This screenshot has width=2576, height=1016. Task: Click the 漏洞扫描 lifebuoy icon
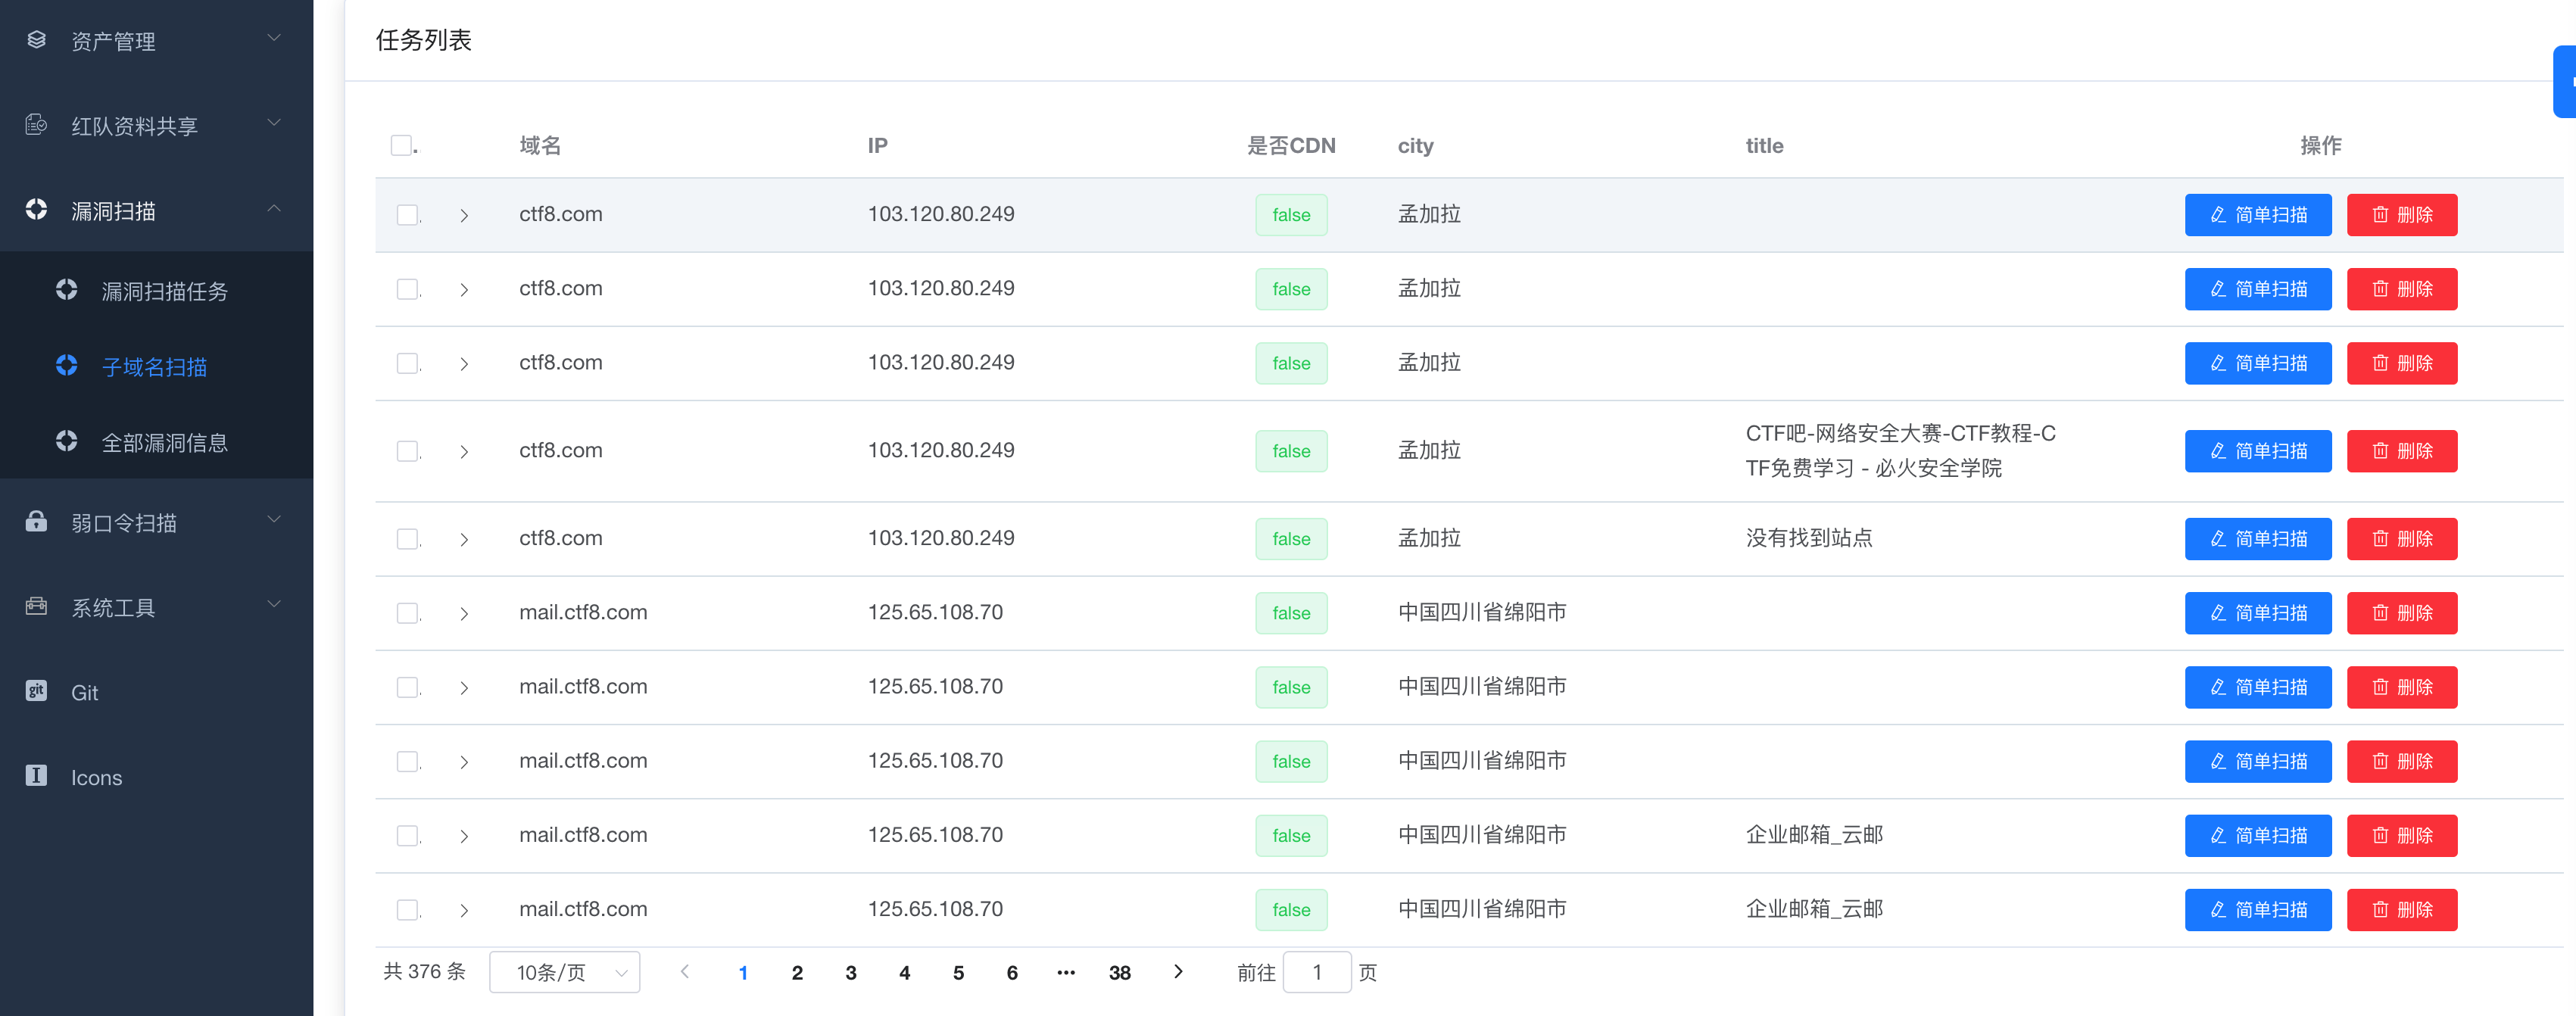36,210
